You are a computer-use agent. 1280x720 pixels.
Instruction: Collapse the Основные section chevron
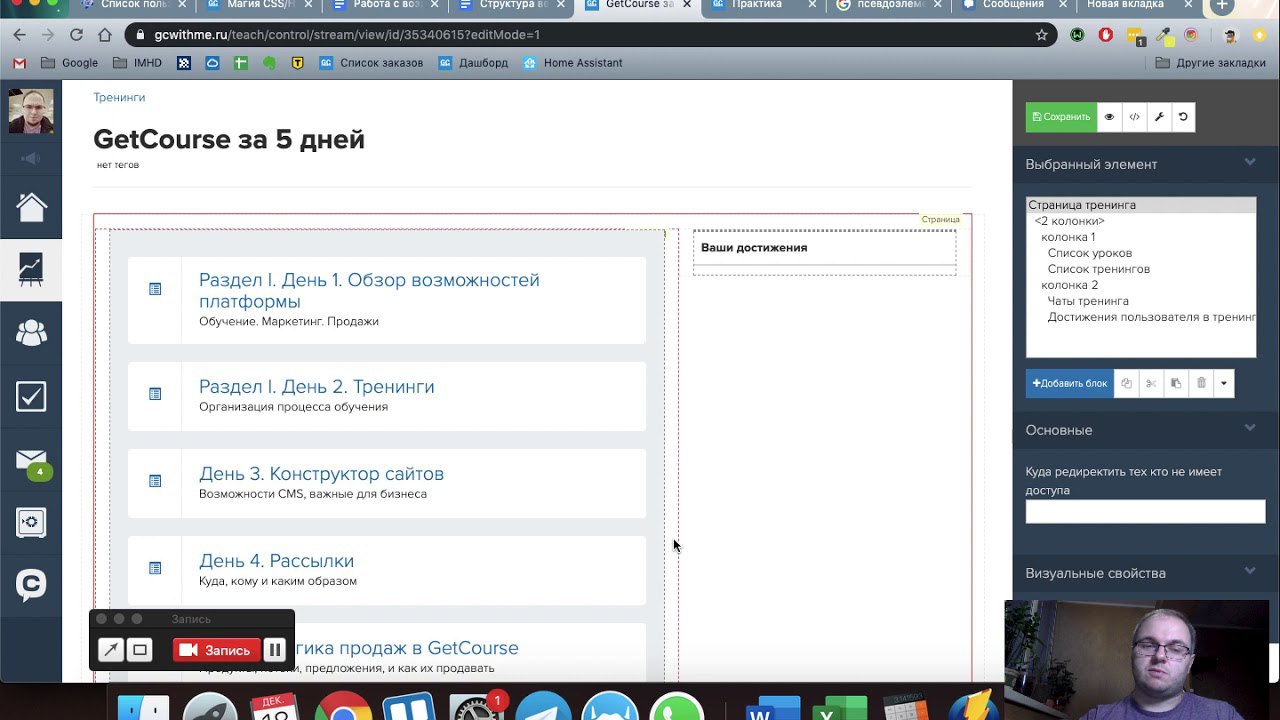[1250, 428]
